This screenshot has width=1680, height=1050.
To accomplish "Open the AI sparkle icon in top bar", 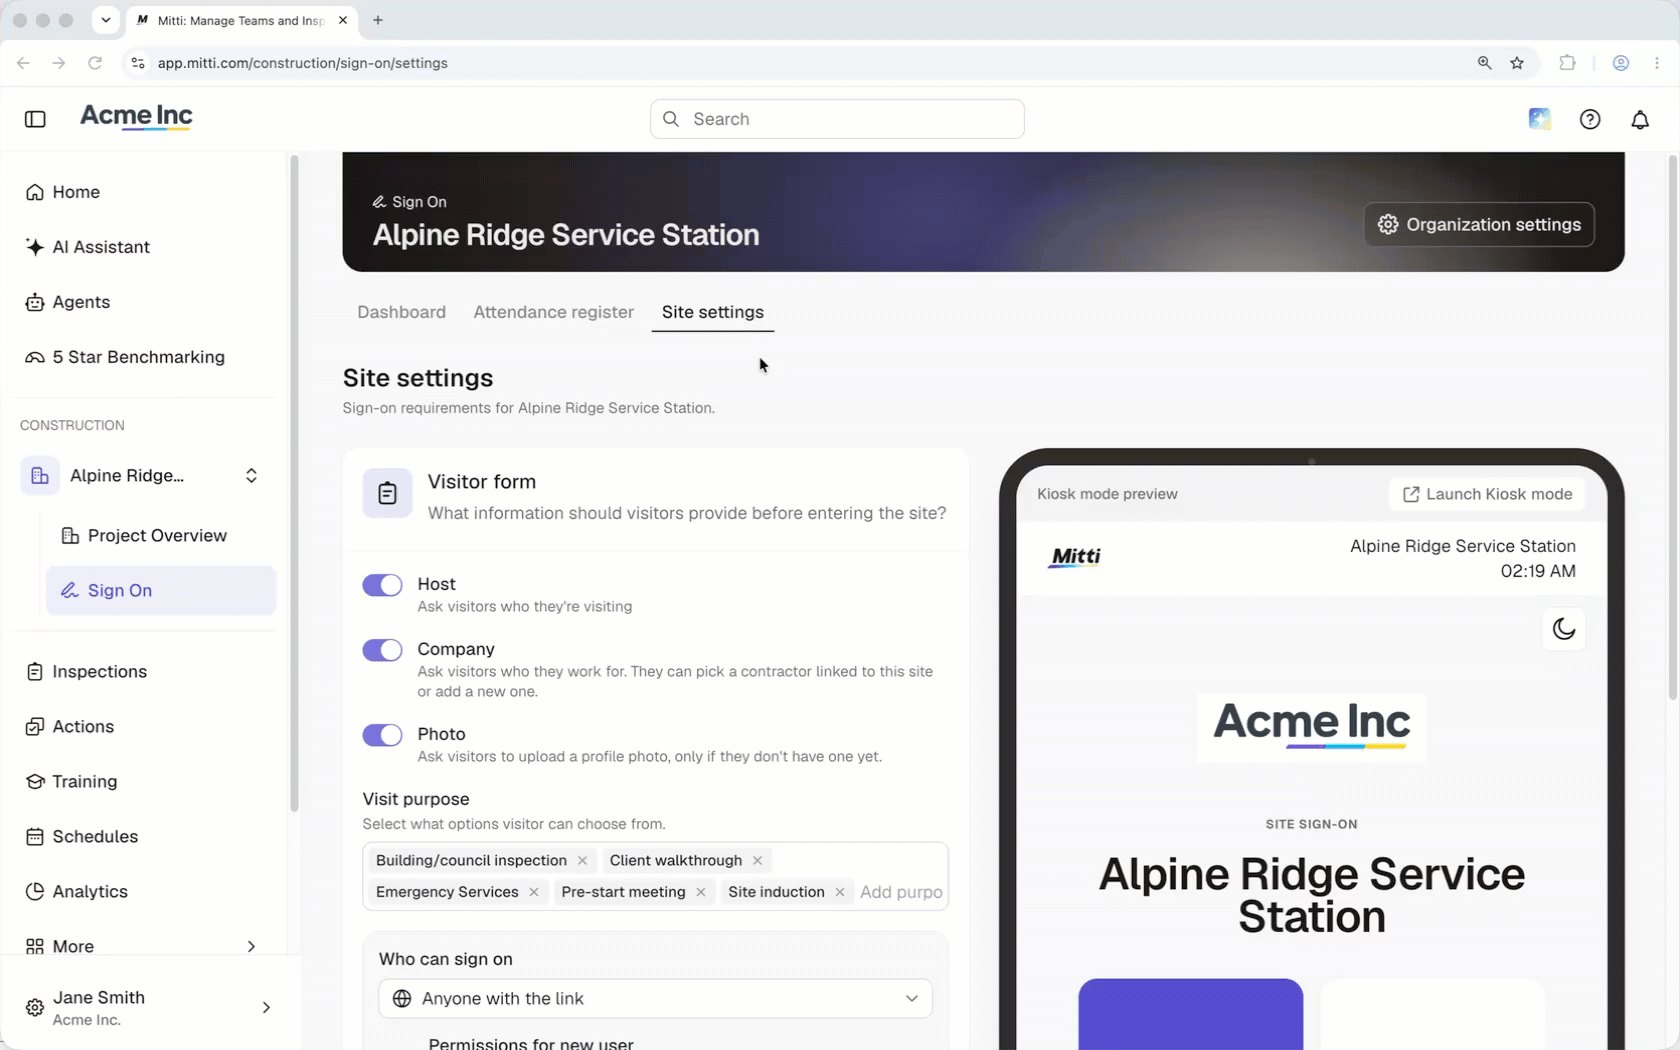I will [x=1539, y=119].
